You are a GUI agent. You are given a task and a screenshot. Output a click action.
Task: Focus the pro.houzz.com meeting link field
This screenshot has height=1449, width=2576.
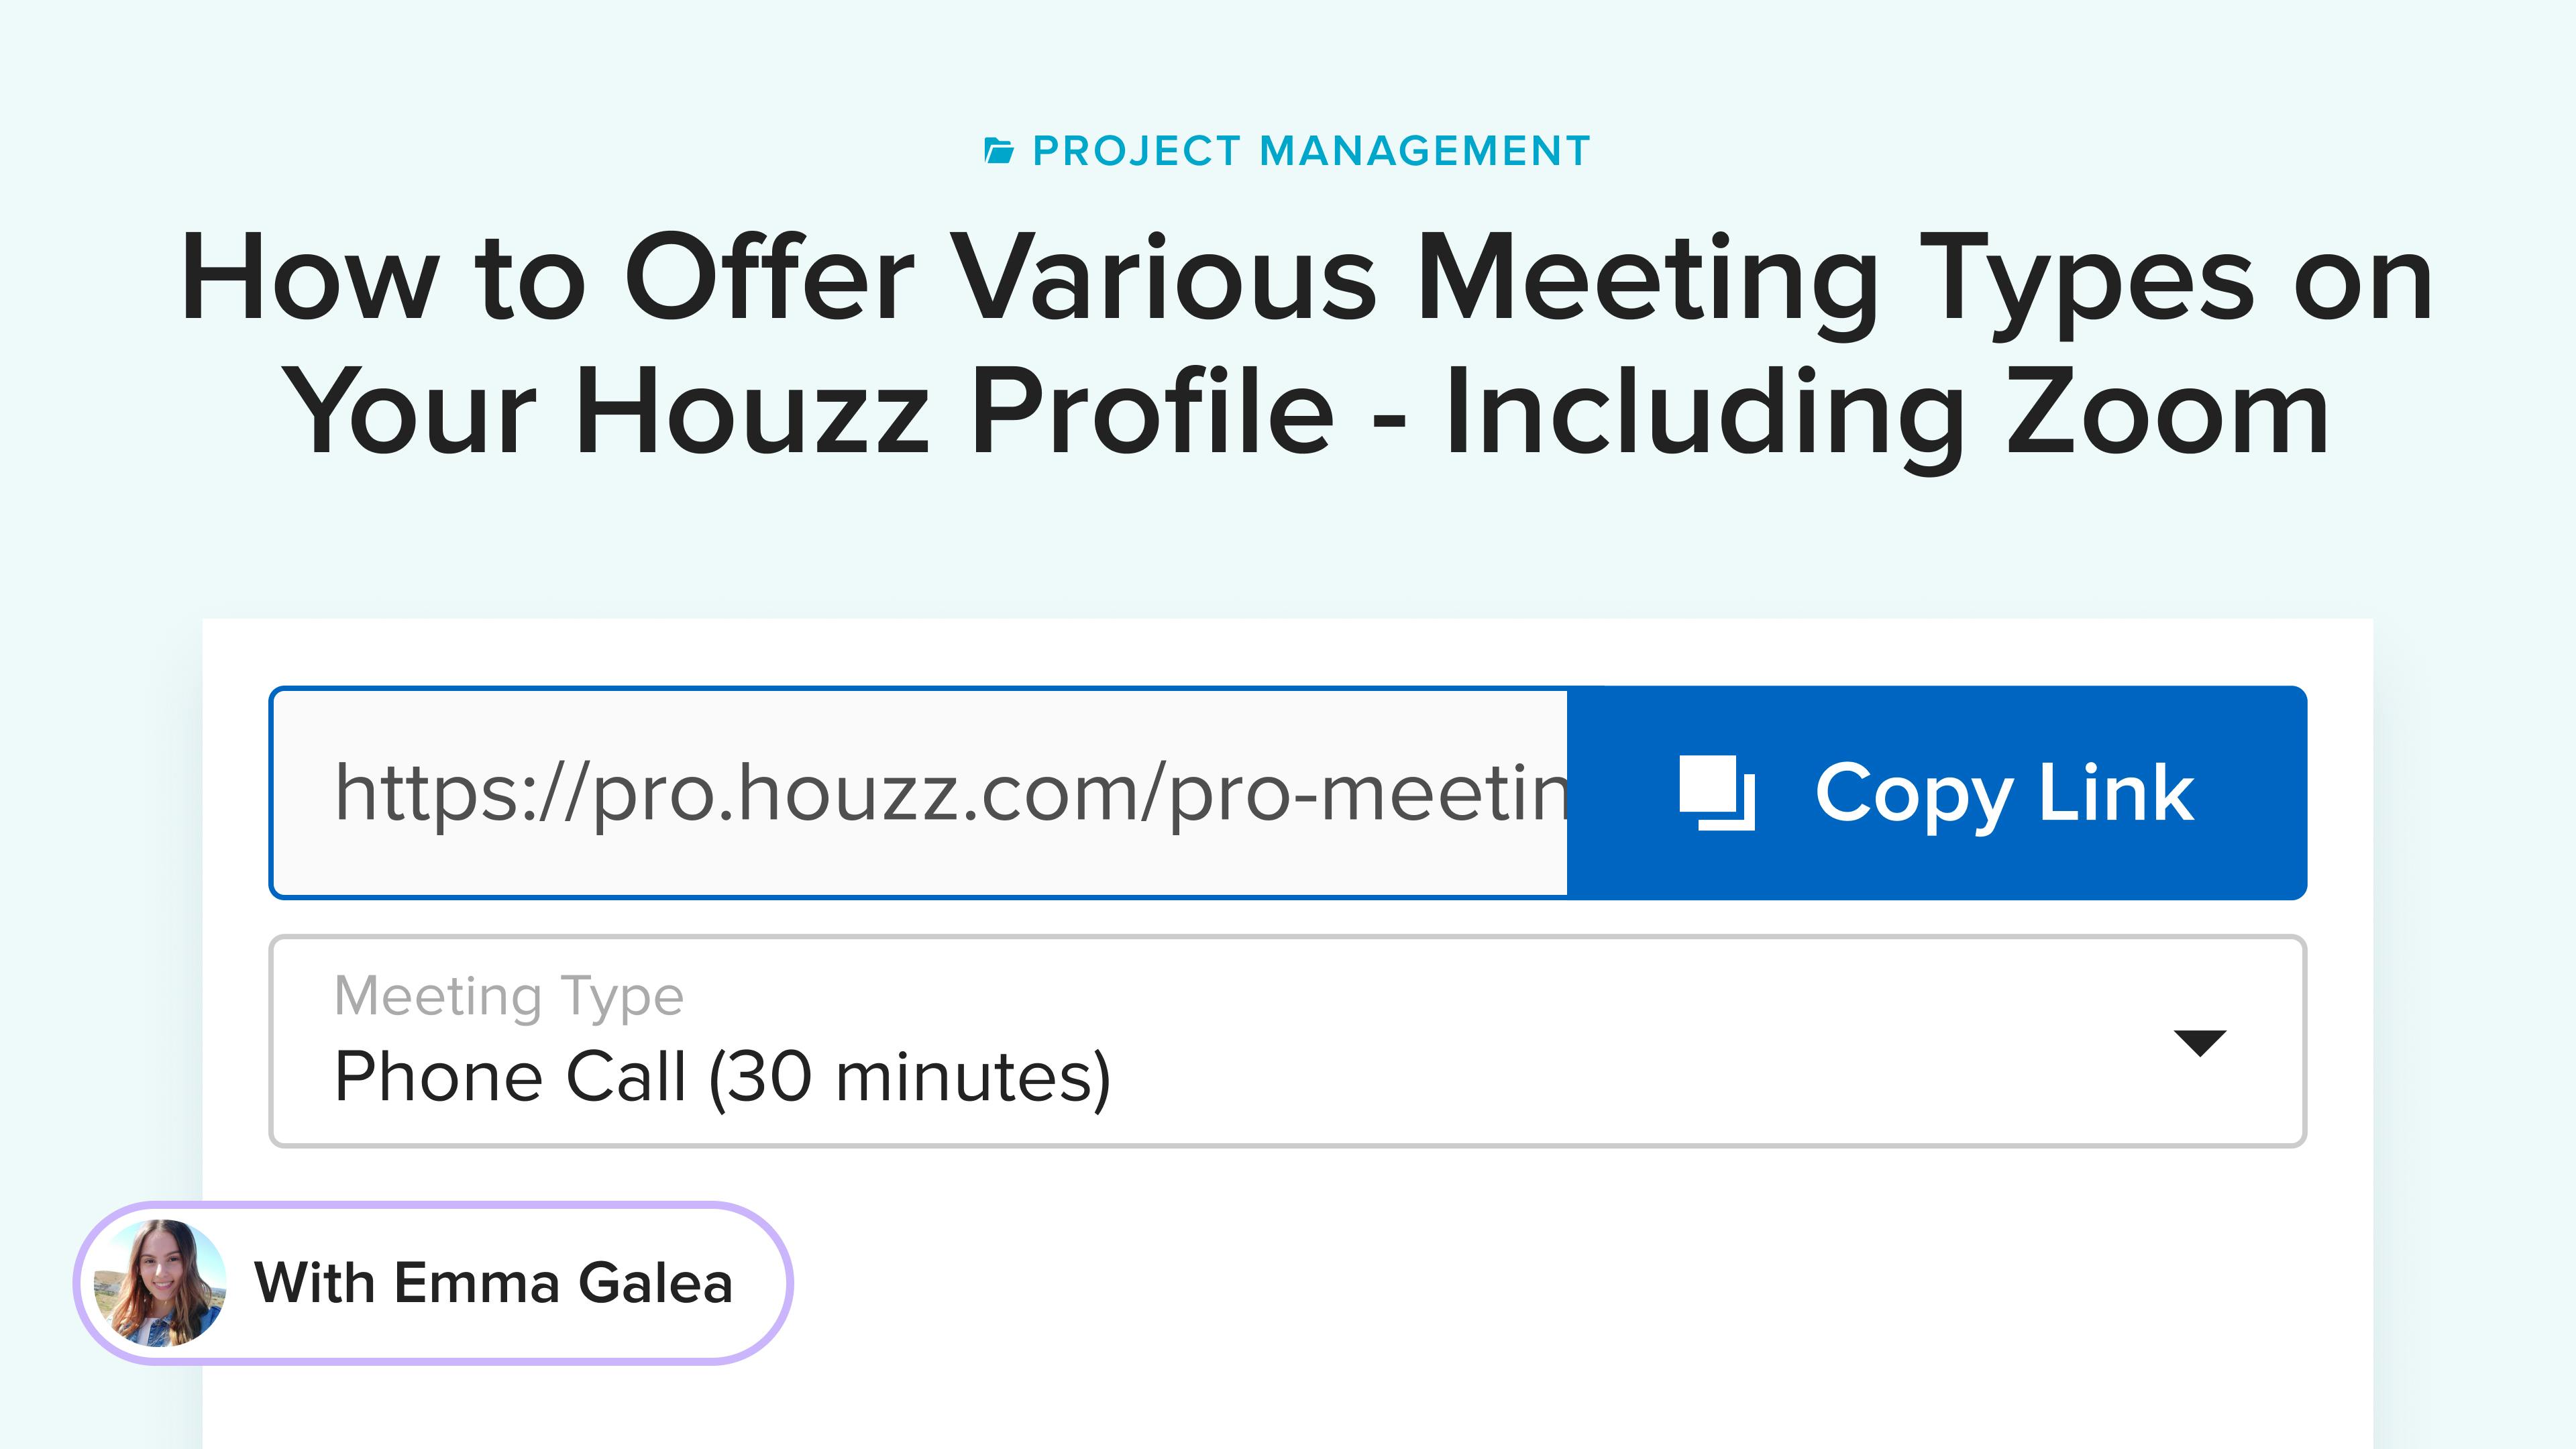click(920, 793)
